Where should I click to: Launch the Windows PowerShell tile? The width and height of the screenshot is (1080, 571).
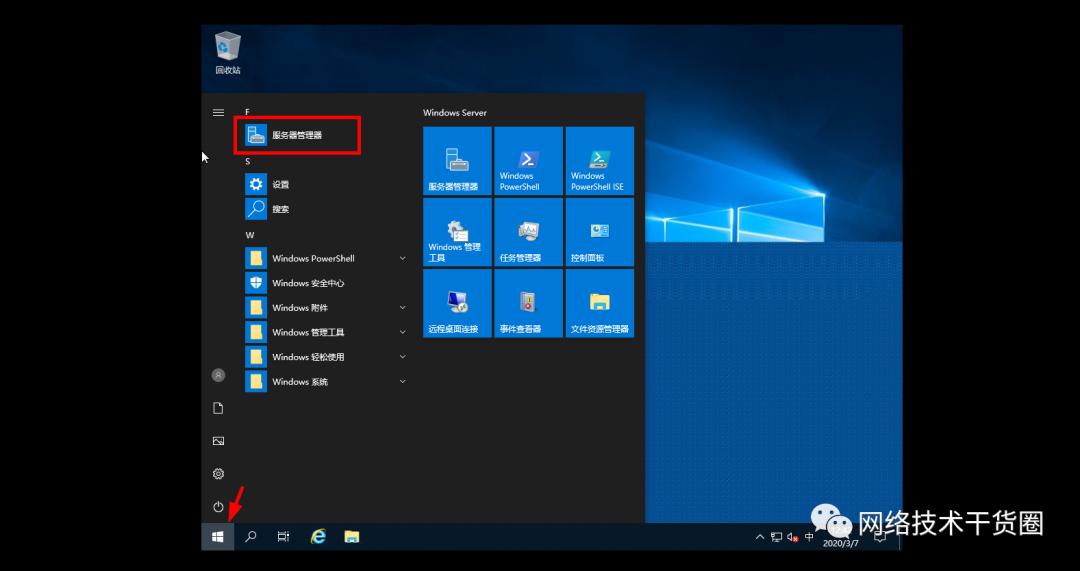pos(528,160)
